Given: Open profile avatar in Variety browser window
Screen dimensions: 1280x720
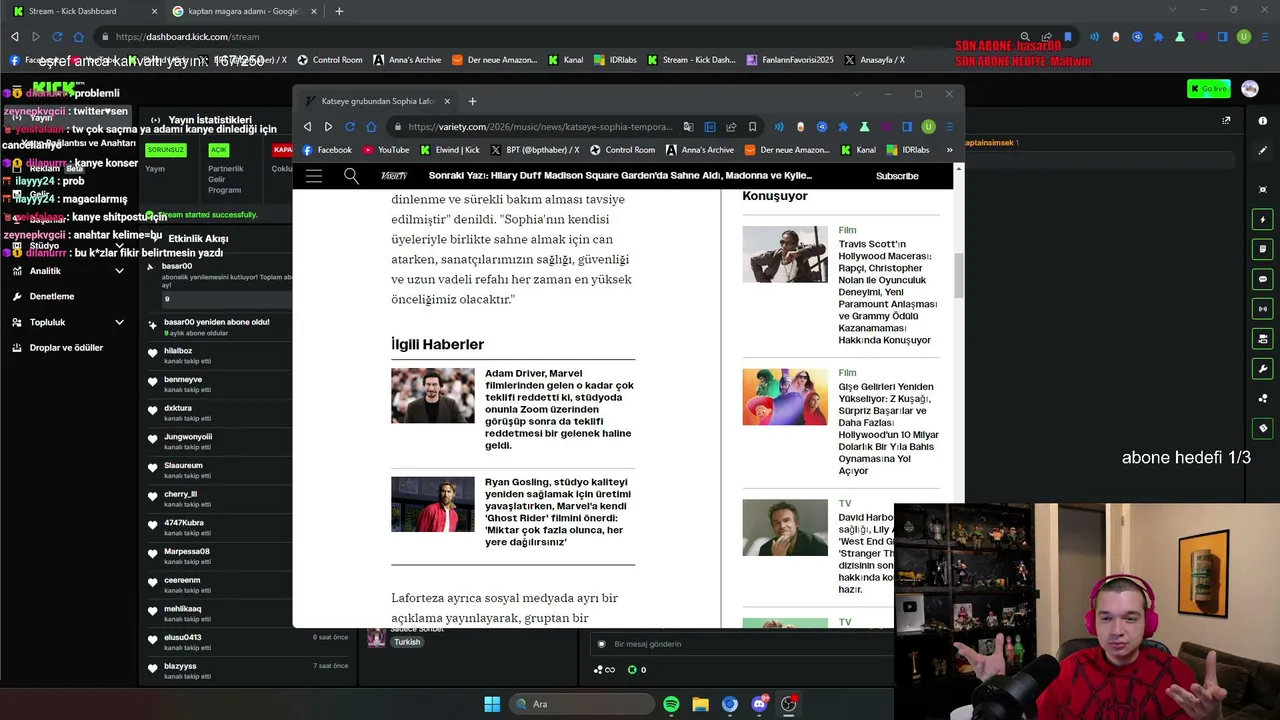Looking at the screenshot, I should [x=928, y=127].
